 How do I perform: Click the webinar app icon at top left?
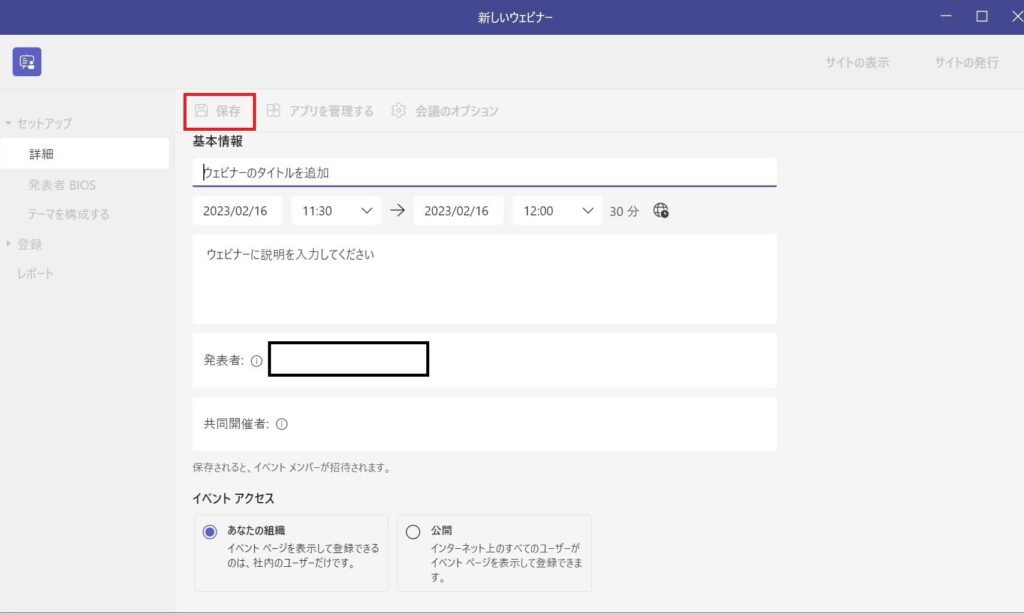[27, 62]
